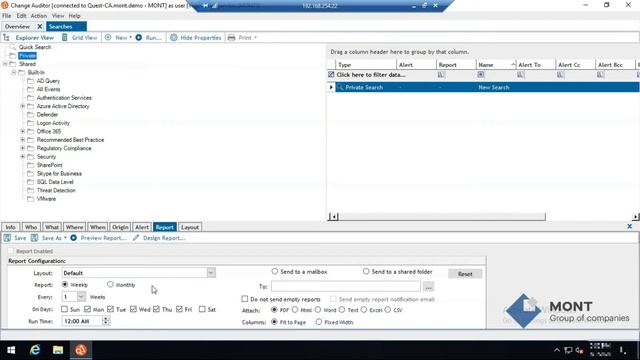Viewport: 640px width, 360px height.
Task: Select Send to a mailbox radio
Action: [275, 271]
